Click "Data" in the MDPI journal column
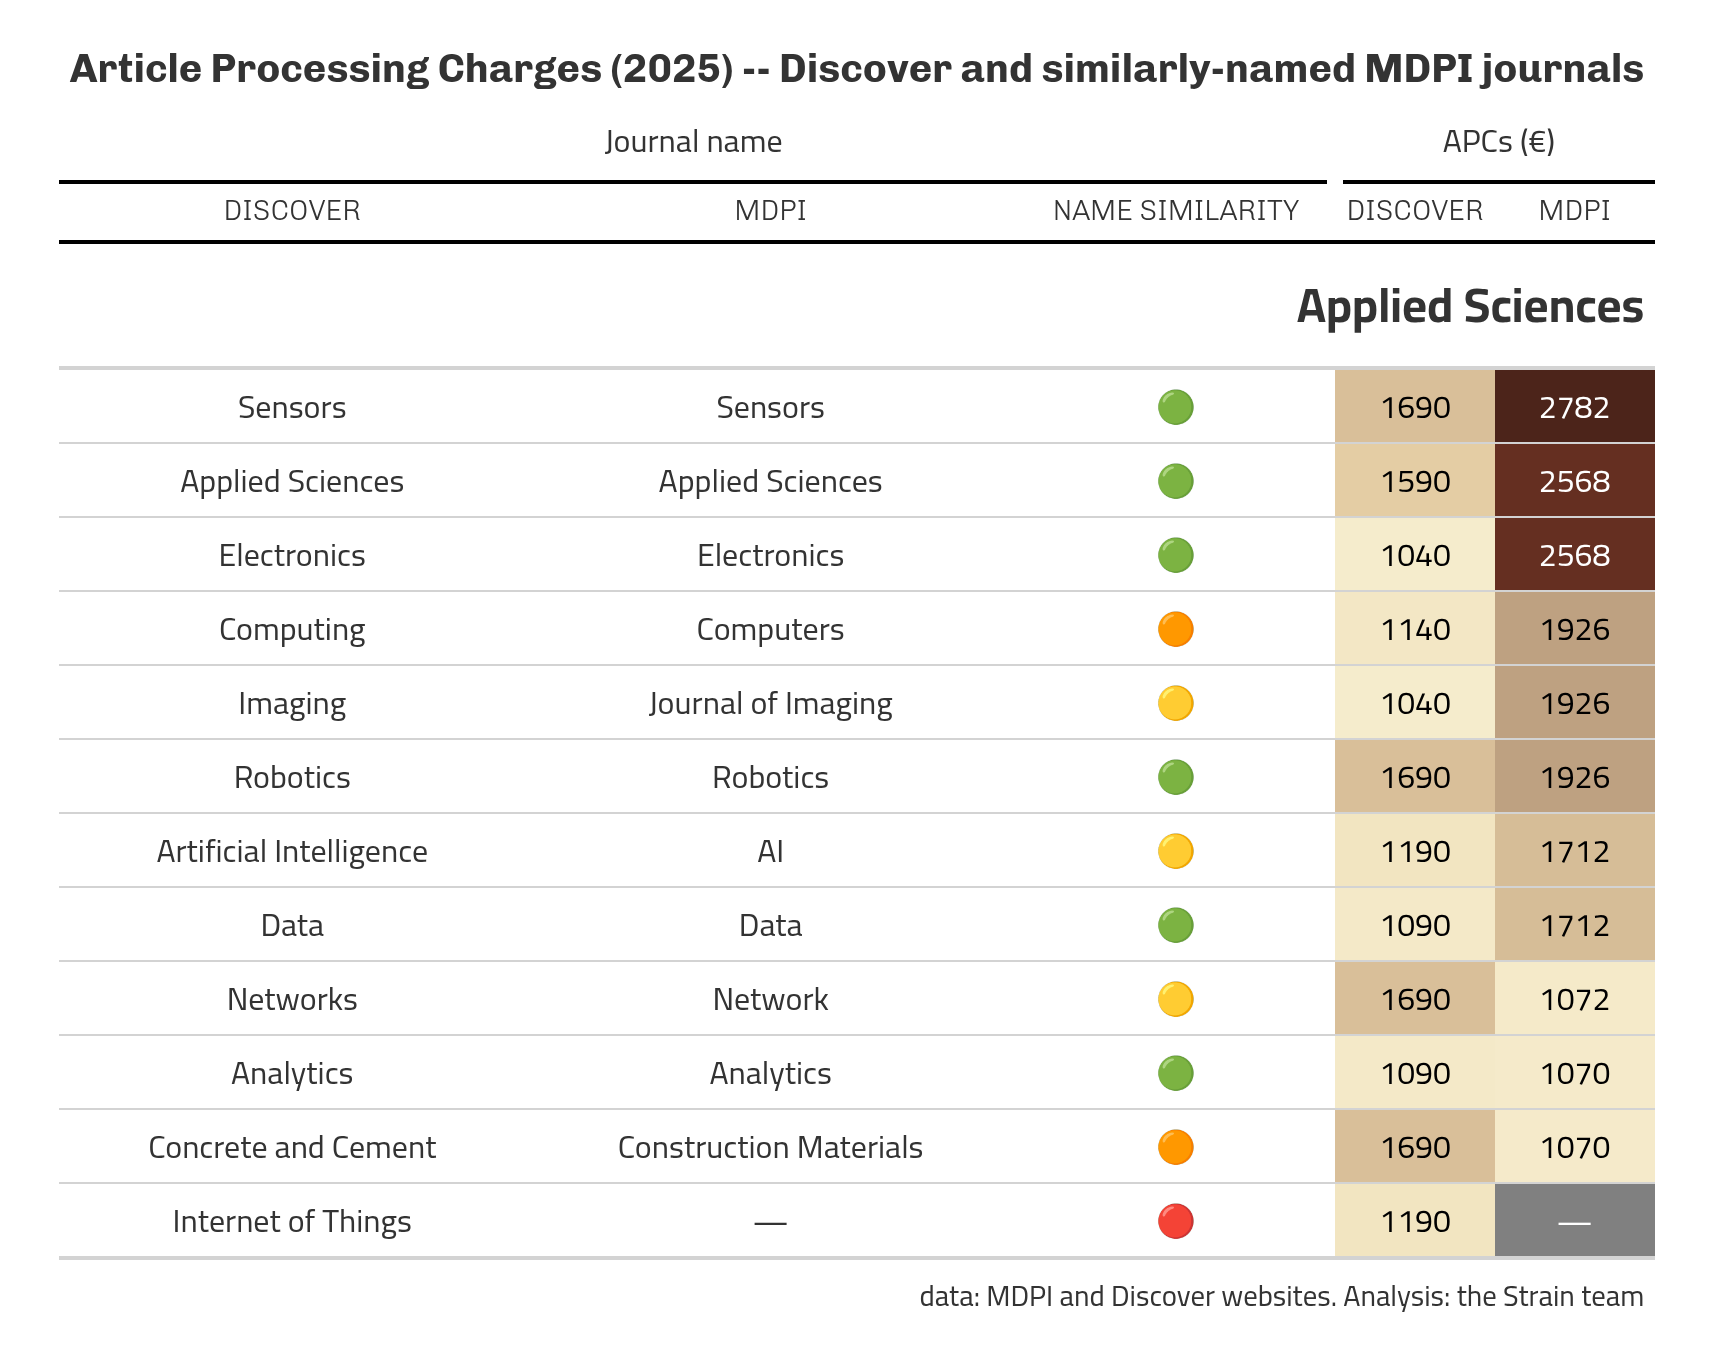 [x=770, y=925]
